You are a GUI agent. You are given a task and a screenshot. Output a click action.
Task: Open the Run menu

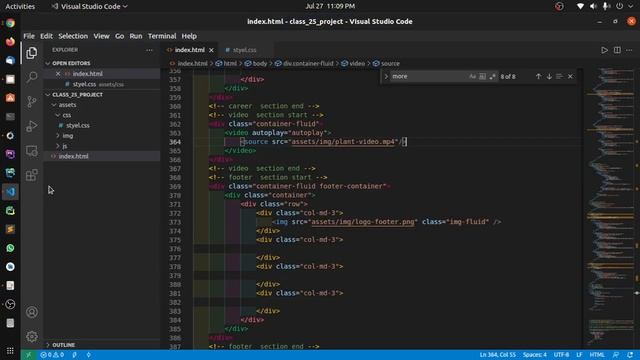click(x=136, y=36)
